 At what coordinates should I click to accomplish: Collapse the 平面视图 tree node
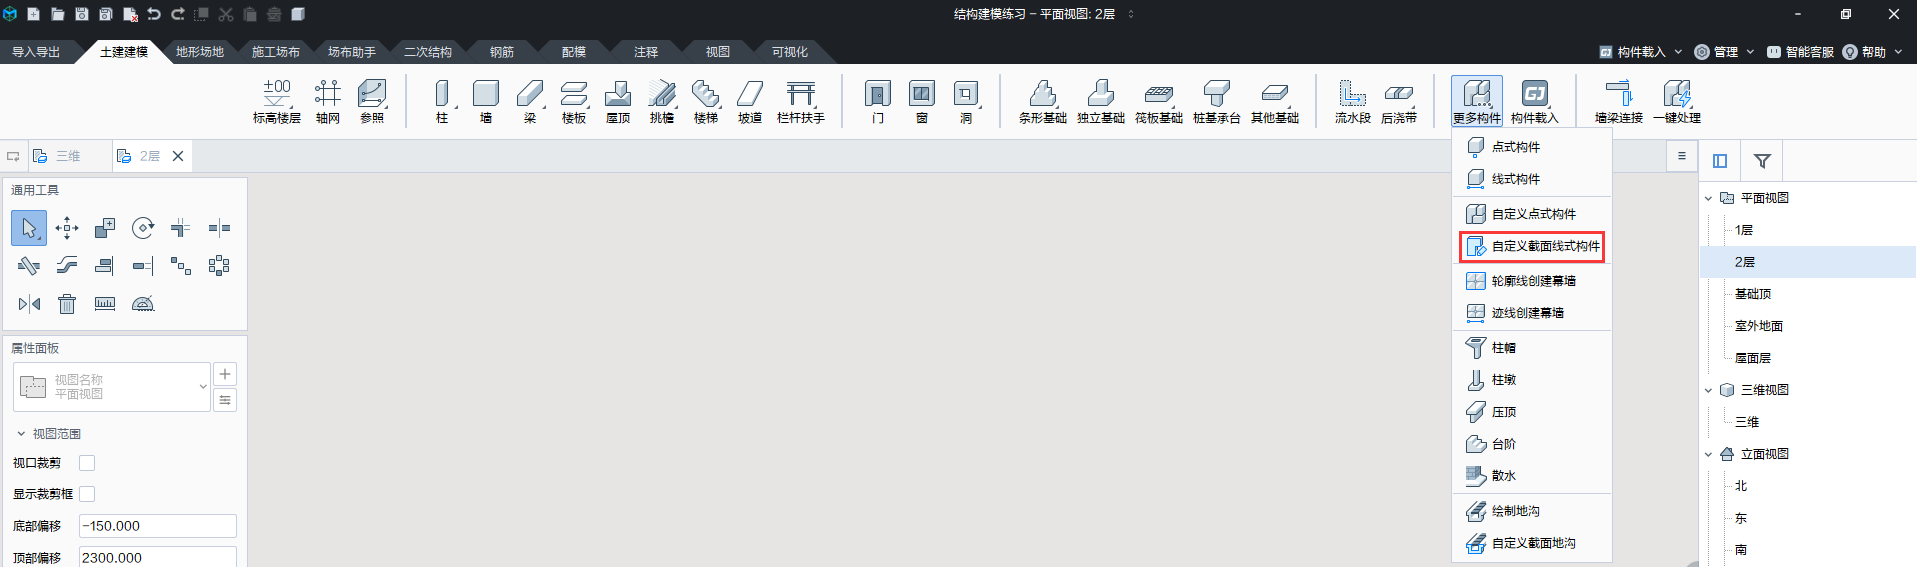pyautogui.click(x=1708, y=198)
